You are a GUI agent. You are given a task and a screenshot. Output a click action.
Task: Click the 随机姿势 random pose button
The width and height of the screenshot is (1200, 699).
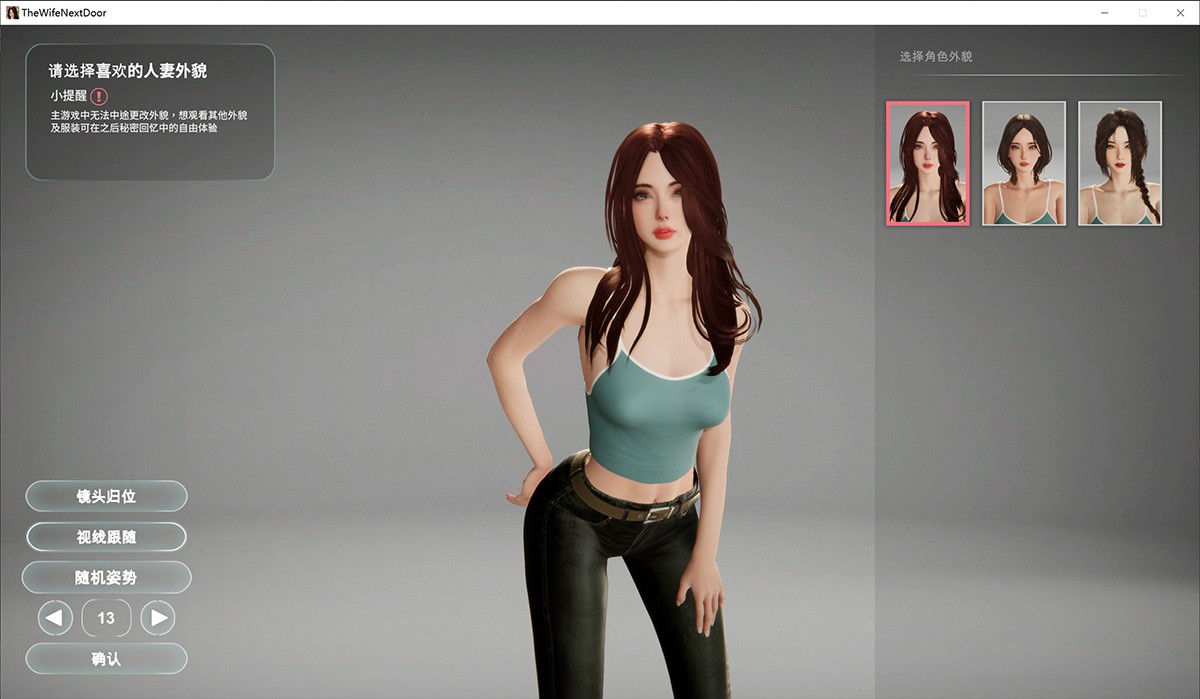tap(106, 577)
